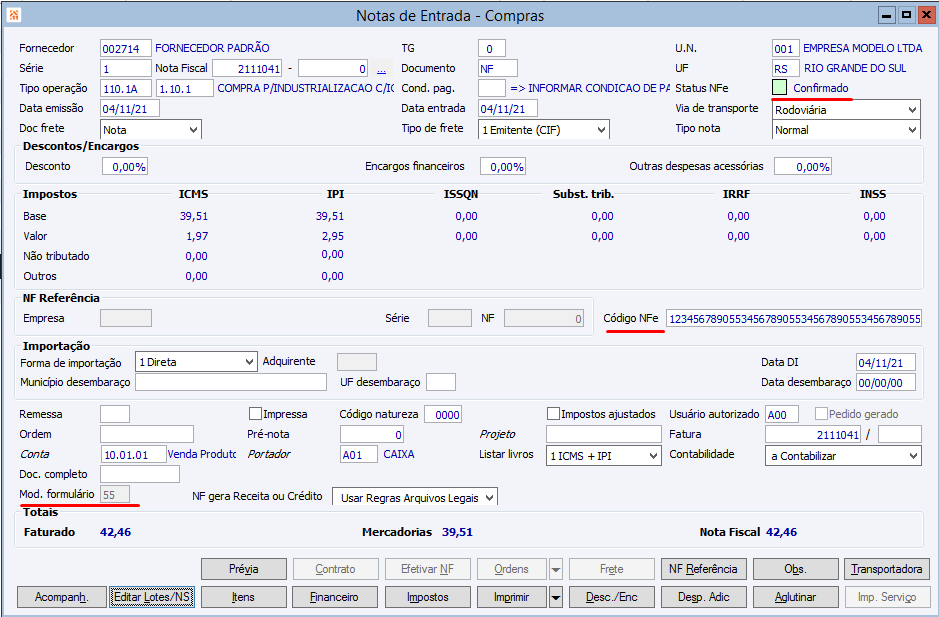Click the application icon in title bar

(x=14, y=15)
